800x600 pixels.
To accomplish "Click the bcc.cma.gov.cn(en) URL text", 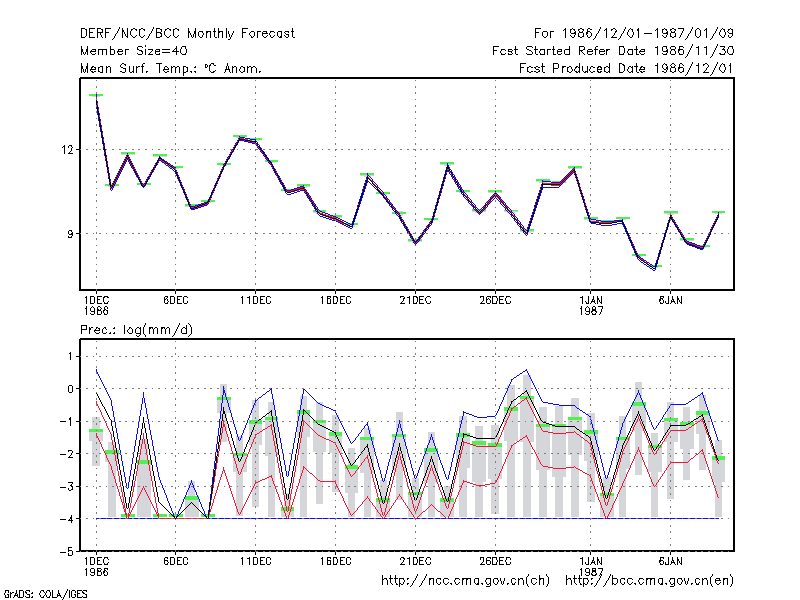I will [x=649, y=581].
